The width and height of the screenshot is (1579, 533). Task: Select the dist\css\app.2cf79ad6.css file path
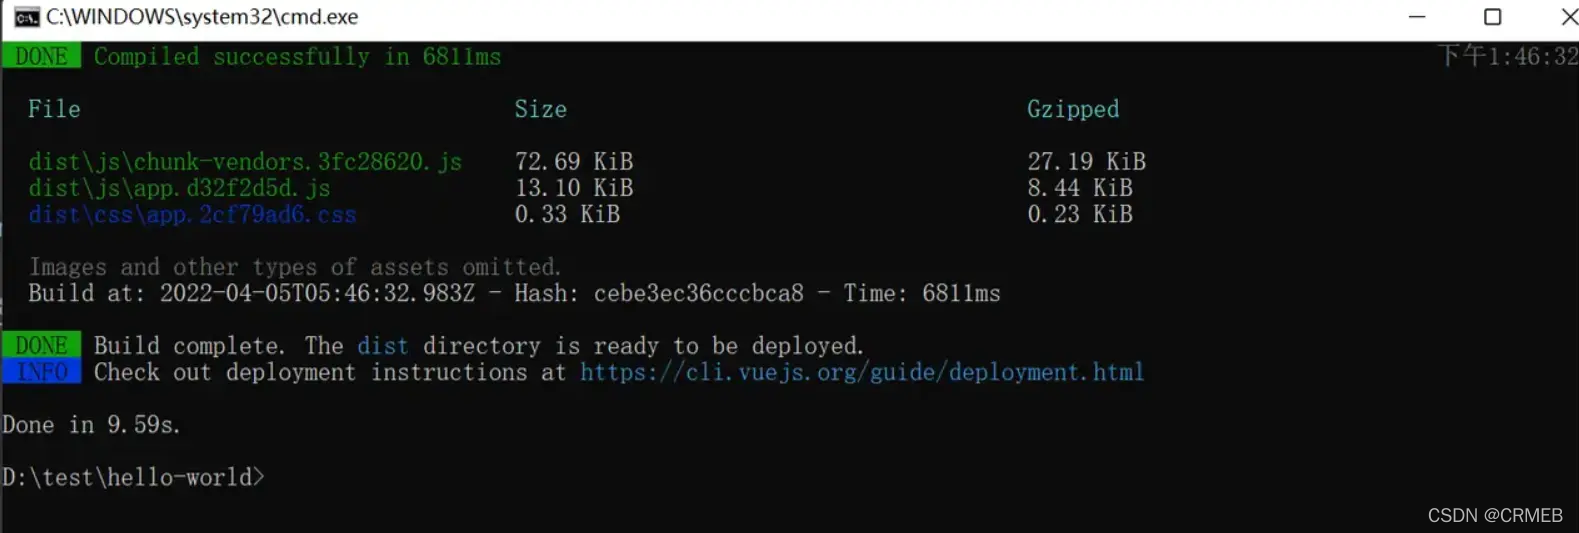tap(192, 214)
